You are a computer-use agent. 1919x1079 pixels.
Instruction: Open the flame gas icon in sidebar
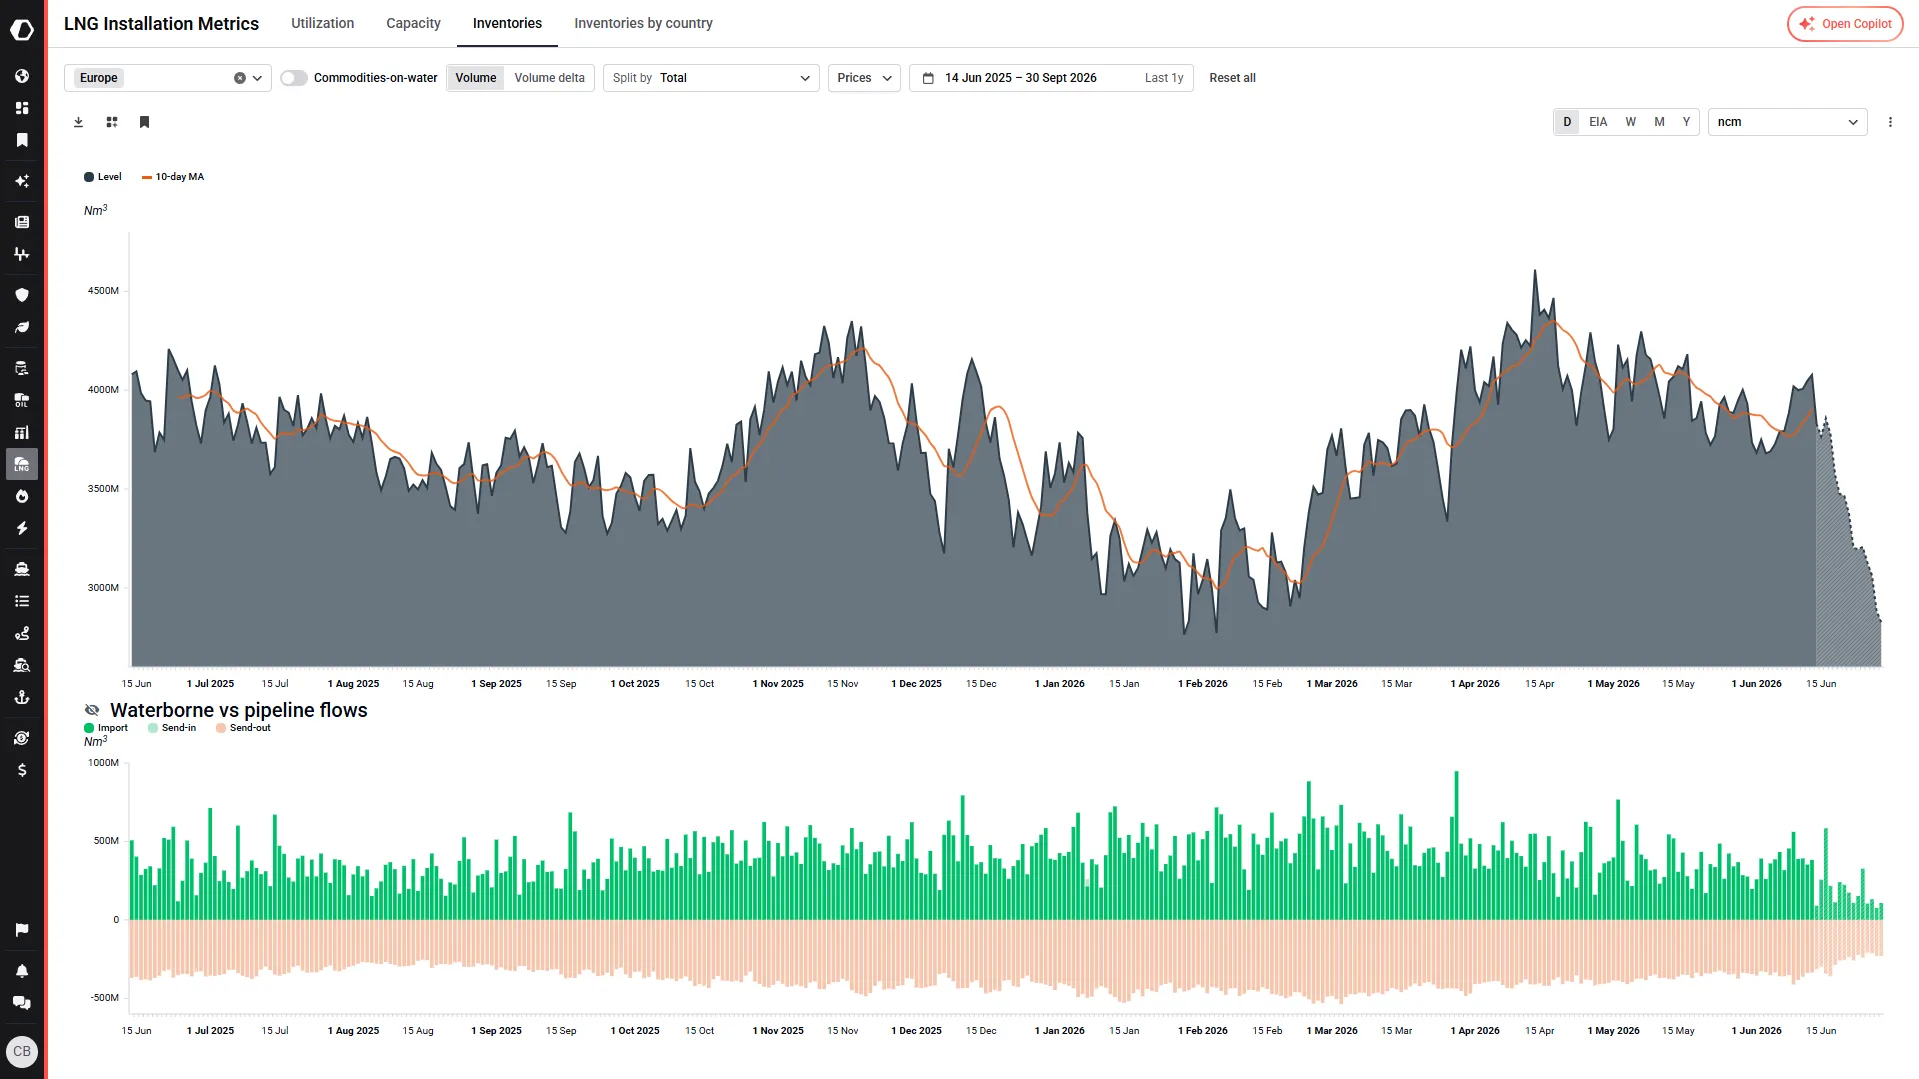point(22,496)
